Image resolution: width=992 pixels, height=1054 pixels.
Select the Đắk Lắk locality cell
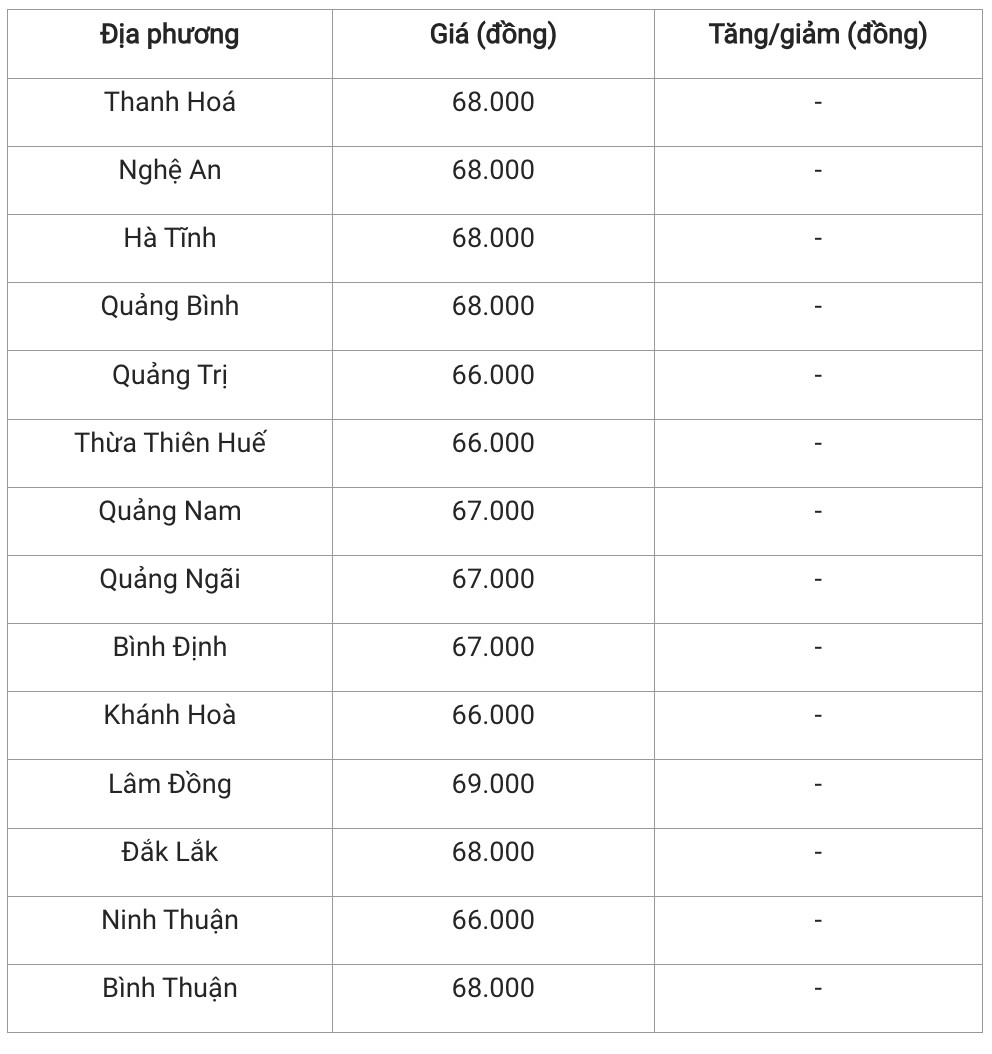(170, 852)
